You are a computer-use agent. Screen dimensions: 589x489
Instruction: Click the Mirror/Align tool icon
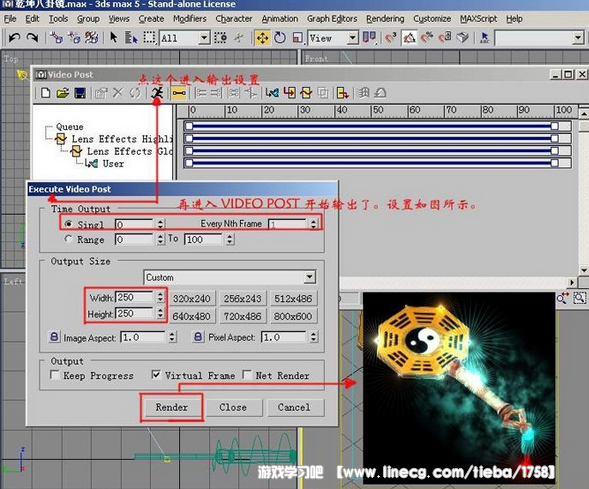[x=369, y=38]
